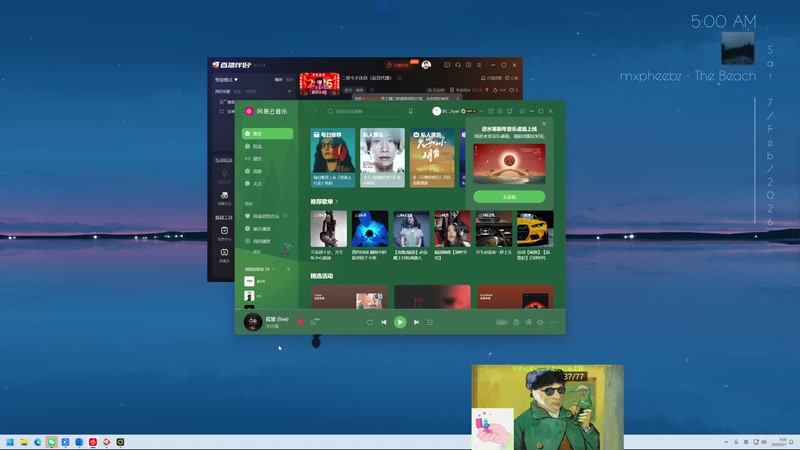Image resolution: width=800 pixels, height=450 pixels.
Task: Open the recommended playlist with steering wheel cover
Action: click(493, 229)
